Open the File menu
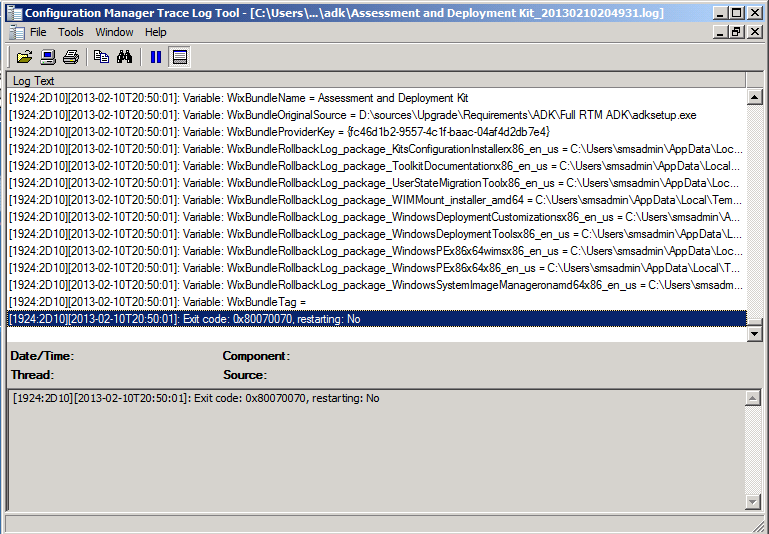This screenshot has width=769, height=534. (38, 32)
